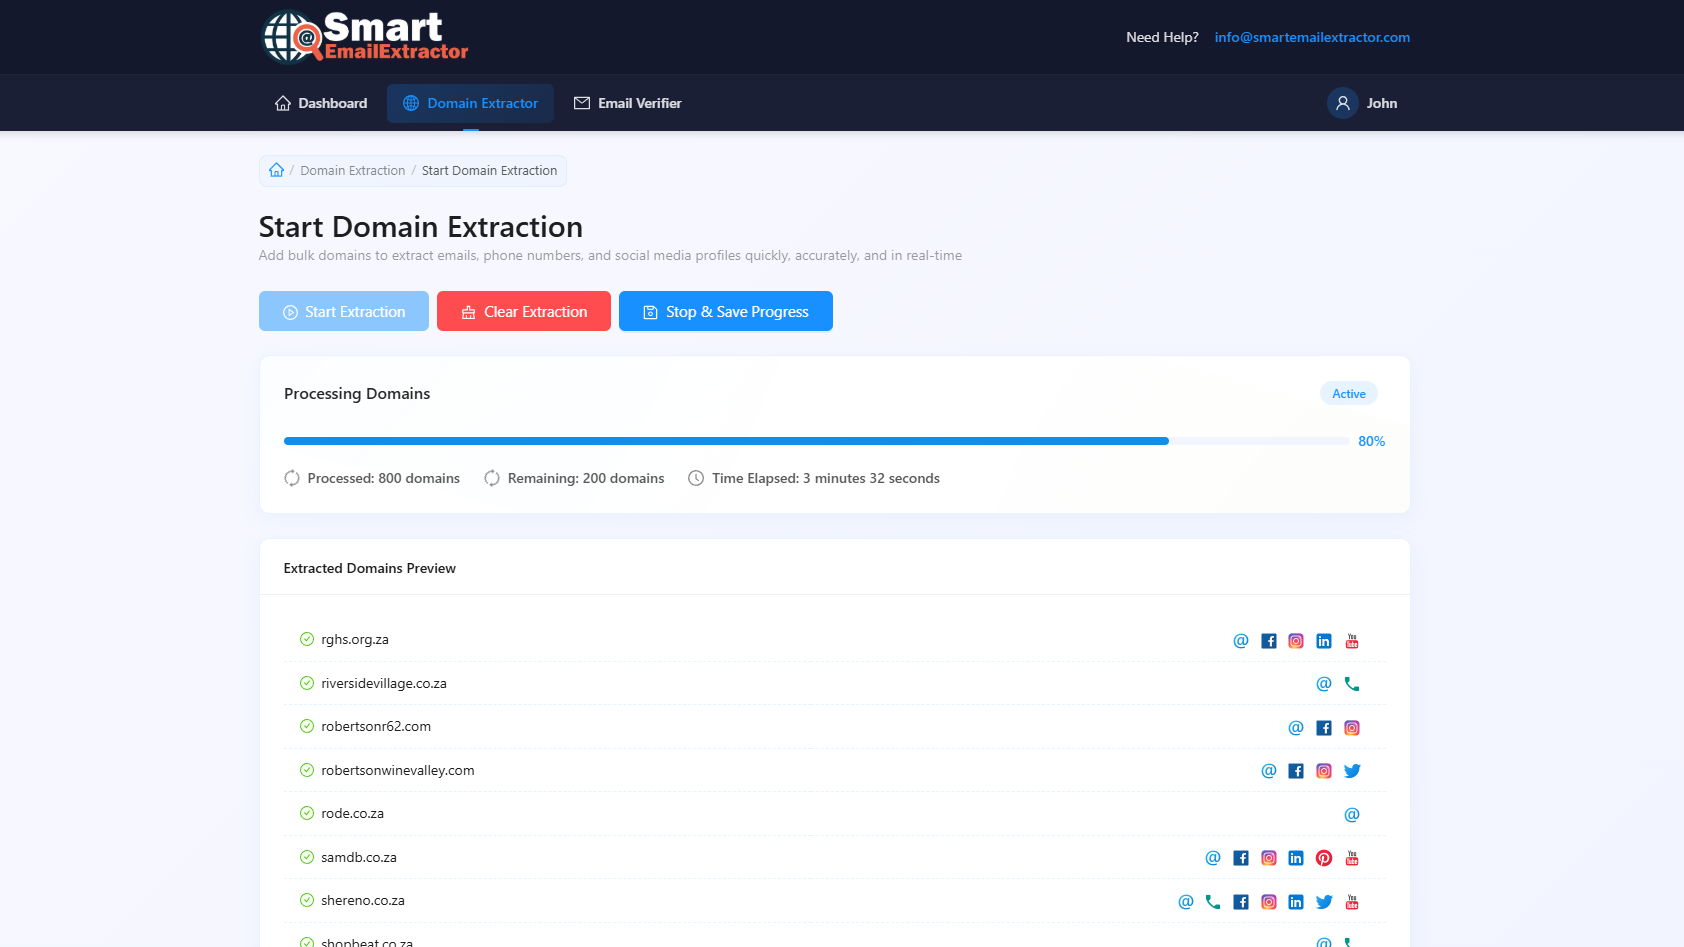Switch to the Email Verifier tab
The width and height of the screenshot is (1684, 947).
point(627,103)
